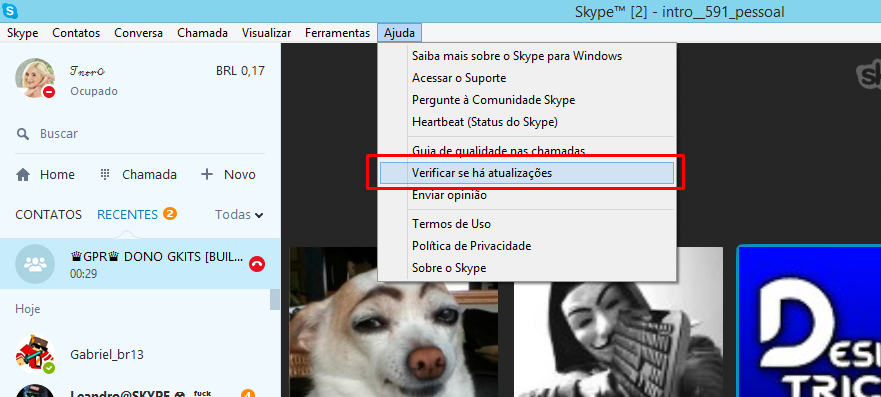This screenshot has height=397, width=881.
Task: Open the GPR DONO GKITS group conversation
Action: [x=139, y=264]
